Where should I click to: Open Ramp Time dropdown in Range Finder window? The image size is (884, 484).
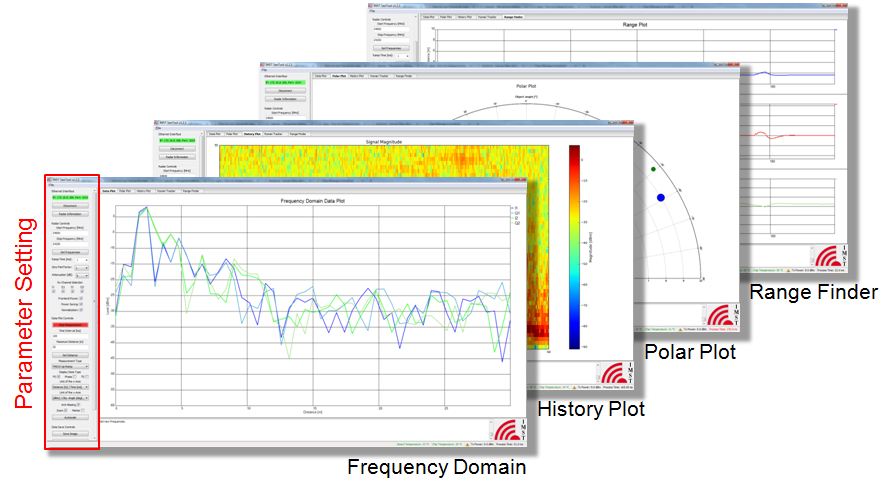point(403,56)
